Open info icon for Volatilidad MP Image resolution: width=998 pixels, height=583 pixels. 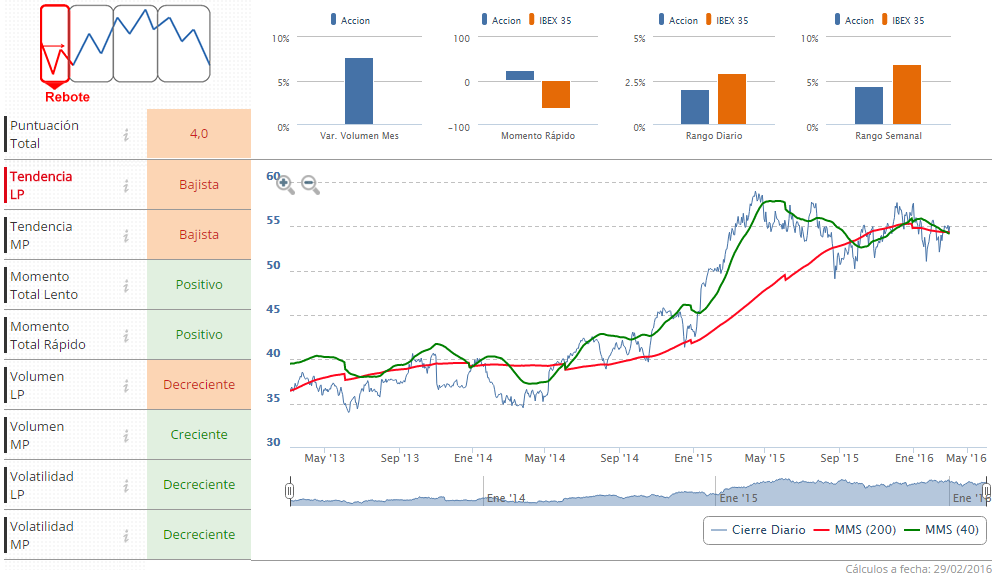[126, 535]
